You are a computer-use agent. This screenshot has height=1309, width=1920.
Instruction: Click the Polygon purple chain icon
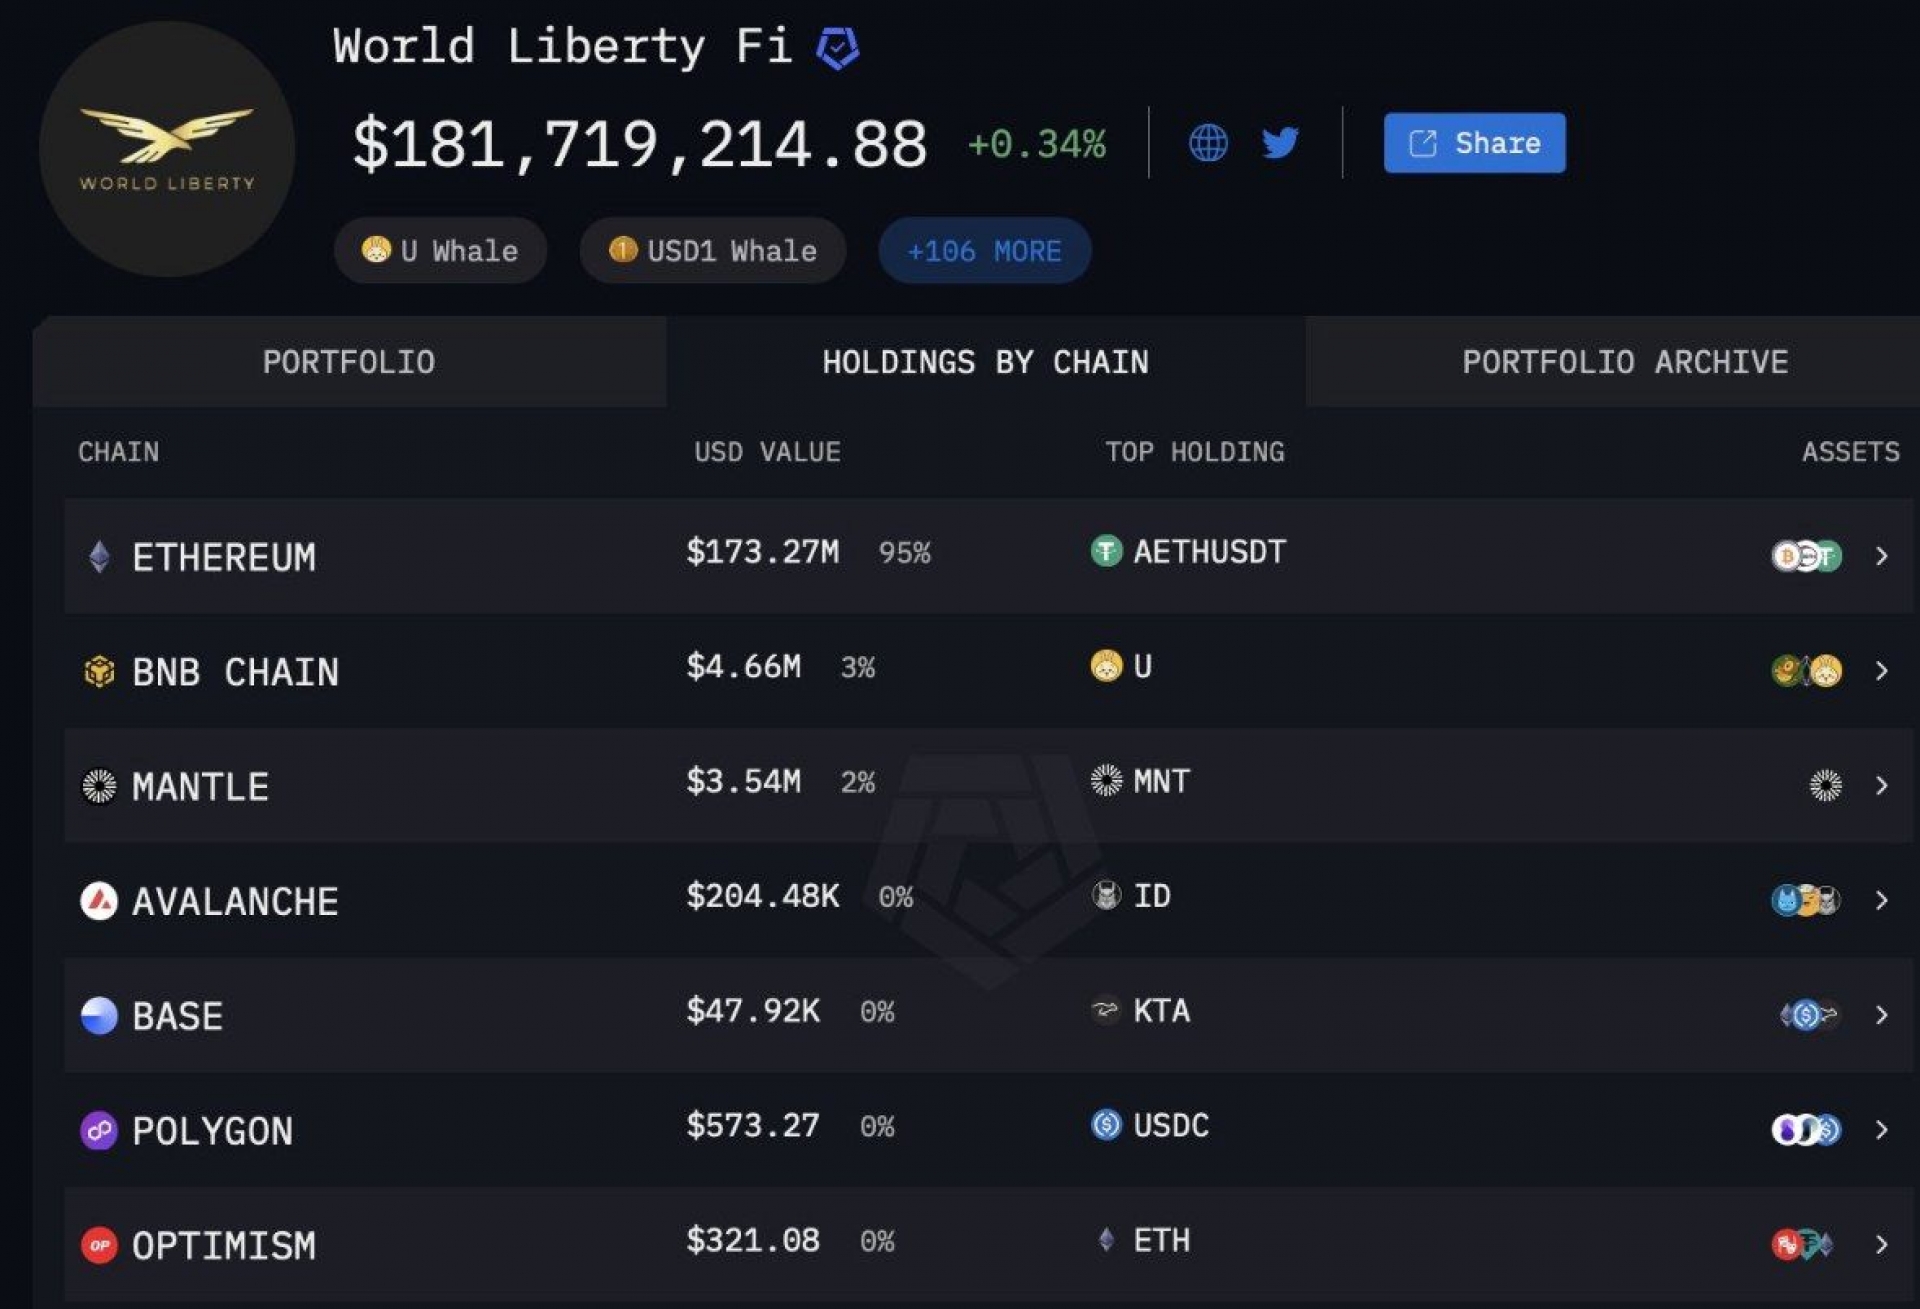[99, 1131]
